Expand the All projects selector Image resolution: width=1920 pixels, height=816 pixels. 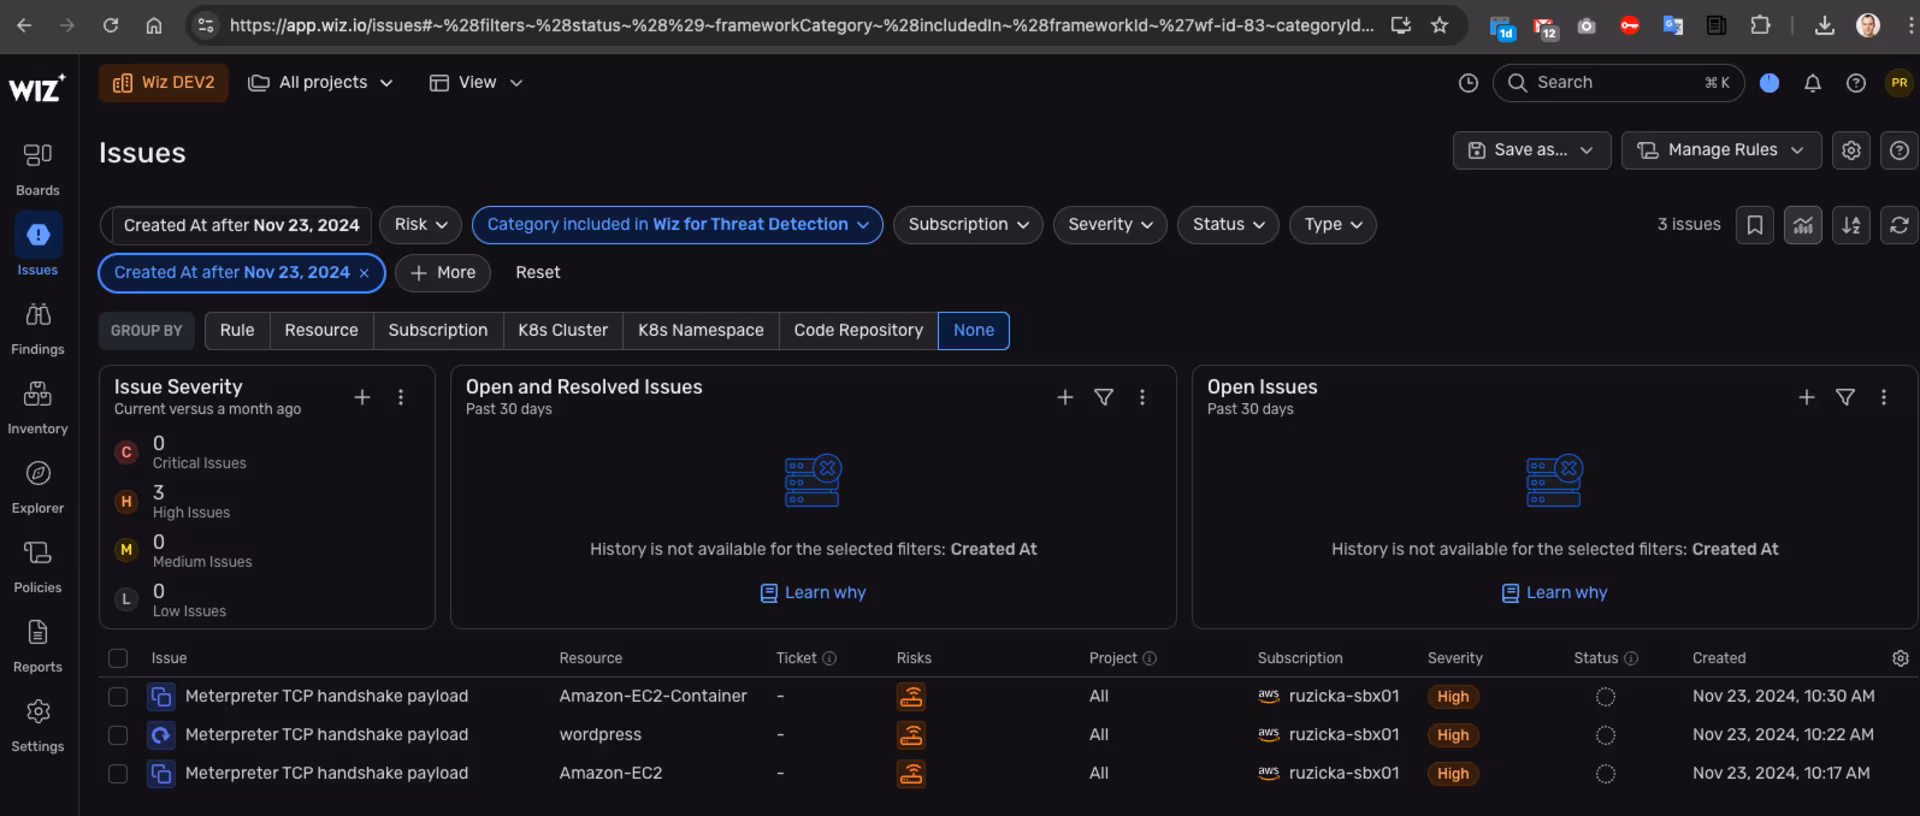(321, 83)
